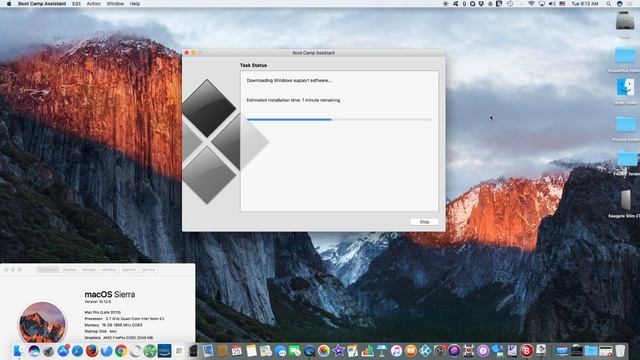Click the Task Status heading
This screenshot has width=640, height=360.
[253, 65]
